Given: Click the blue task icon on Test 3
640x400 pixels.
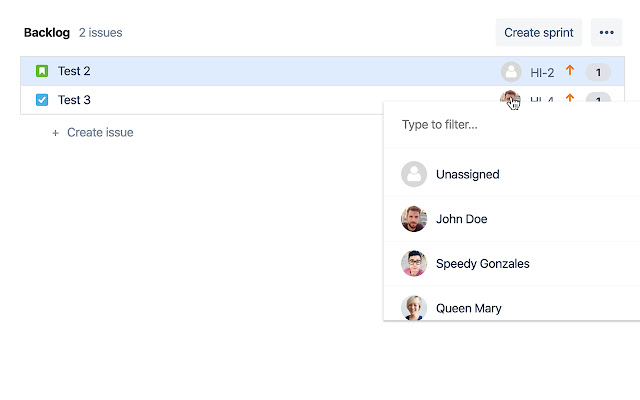Looking at the screenshot, I should coord(42,100).
